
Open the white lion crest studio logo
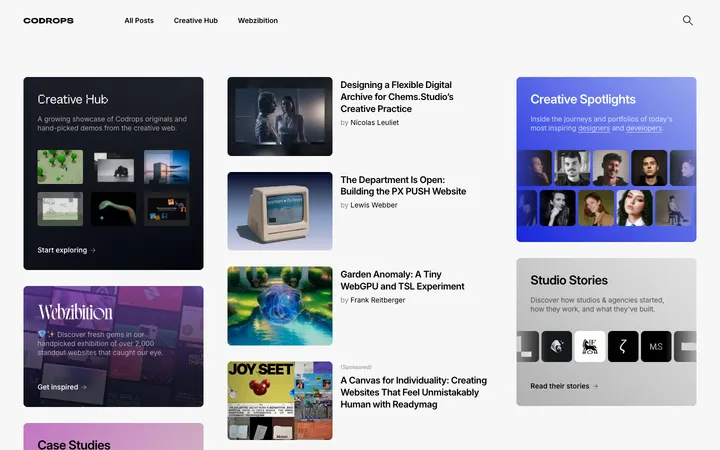coord(590,347)
